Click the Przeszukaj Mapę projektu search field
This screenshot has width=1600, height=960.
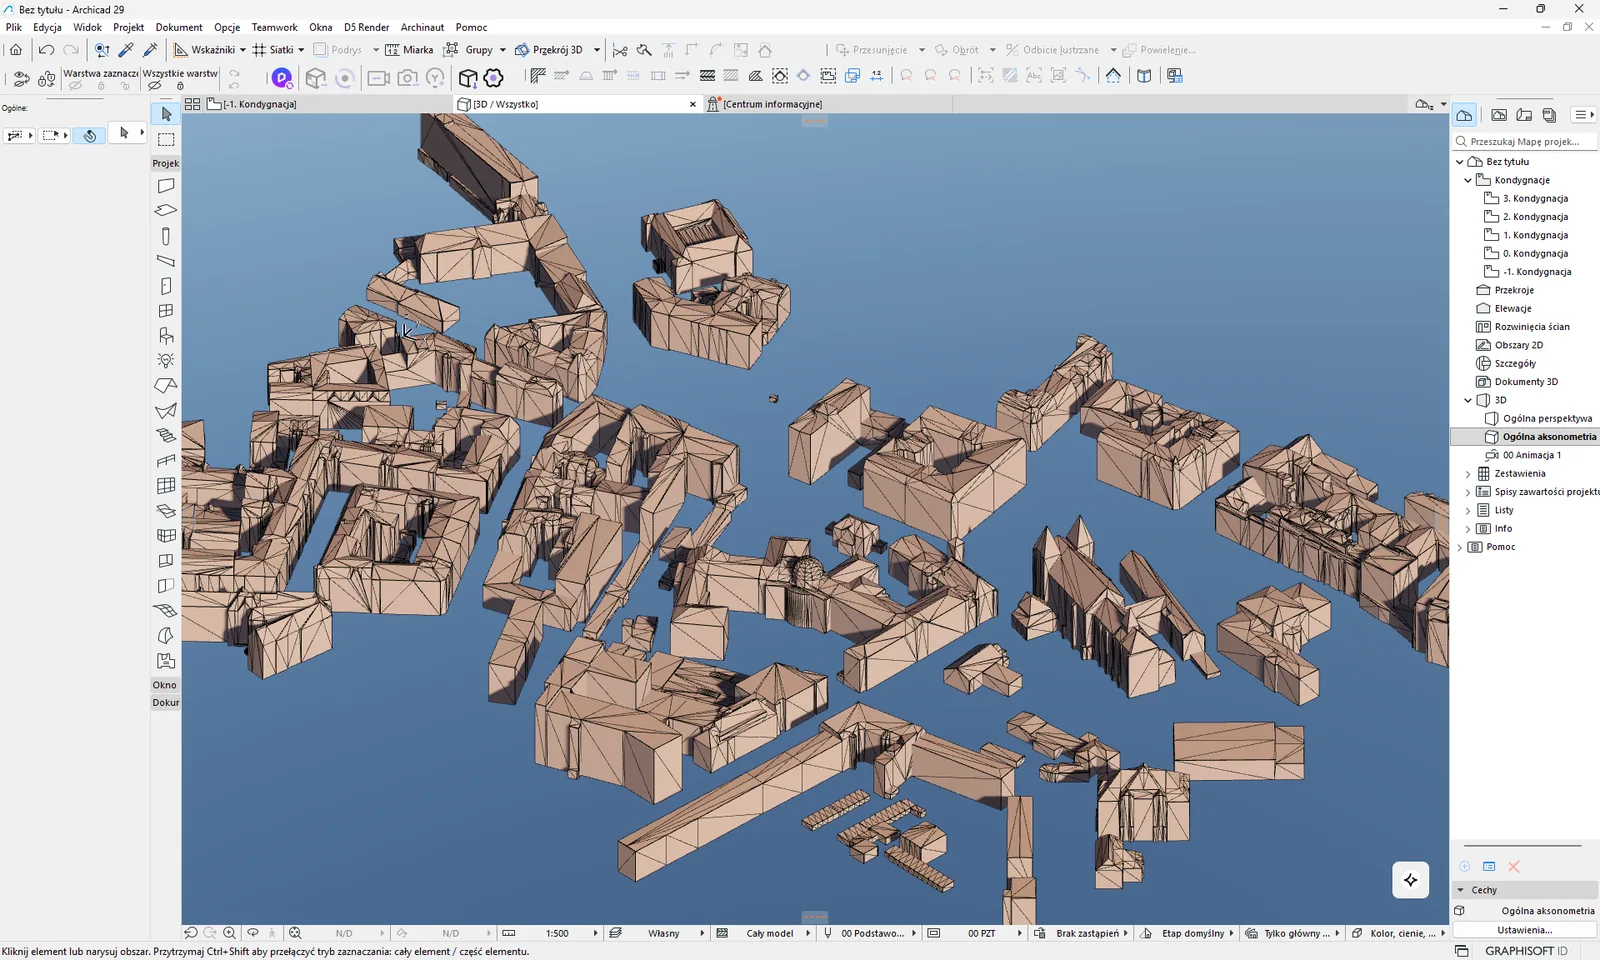click(1525, 142)
